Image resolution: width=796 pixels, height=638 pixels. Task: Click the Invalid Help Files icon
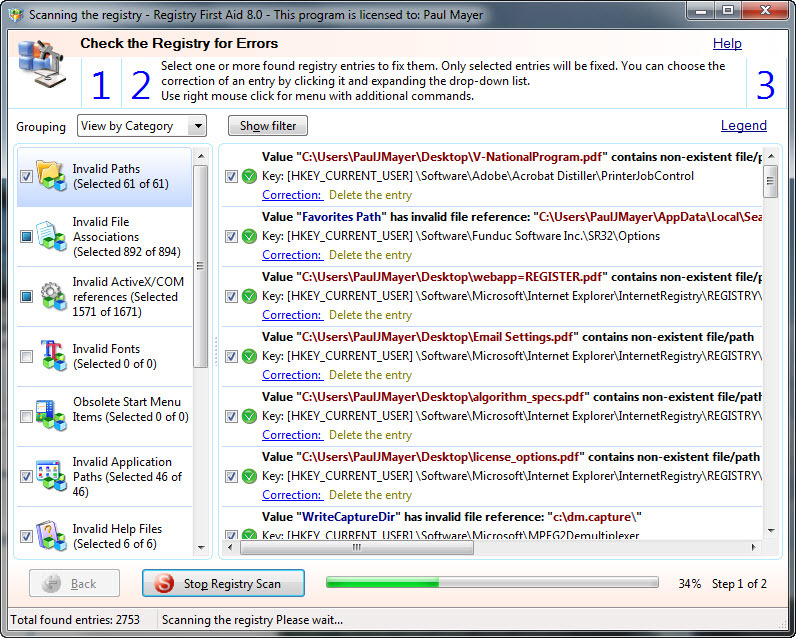point(51,536)
